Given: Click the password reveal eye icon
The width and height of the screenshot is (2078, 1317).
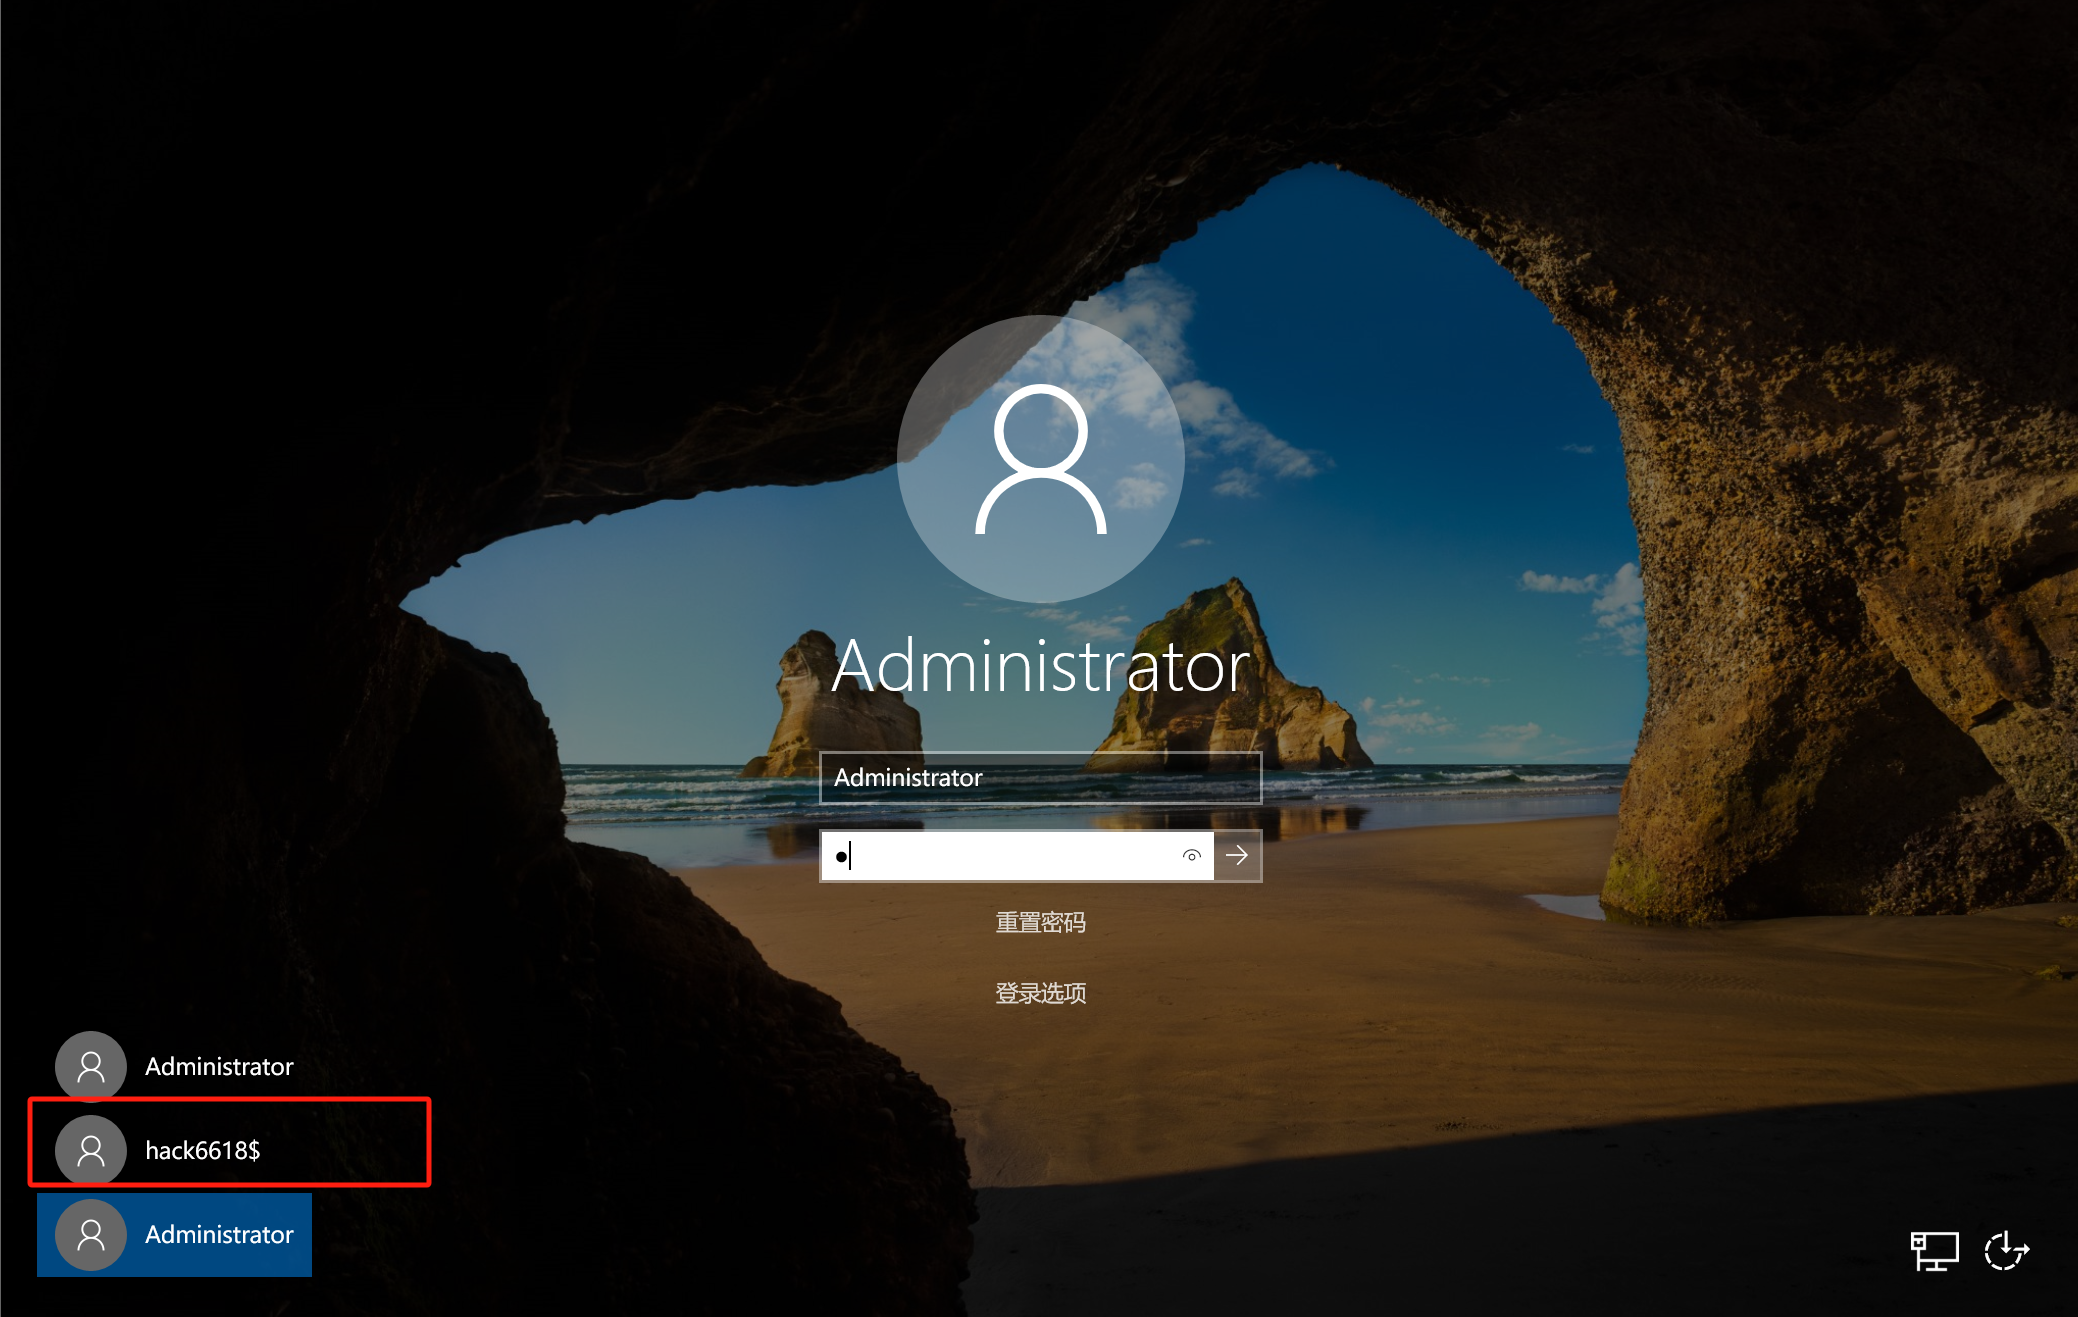Looking at the screenshot, I should click(x=1191, y=855).
